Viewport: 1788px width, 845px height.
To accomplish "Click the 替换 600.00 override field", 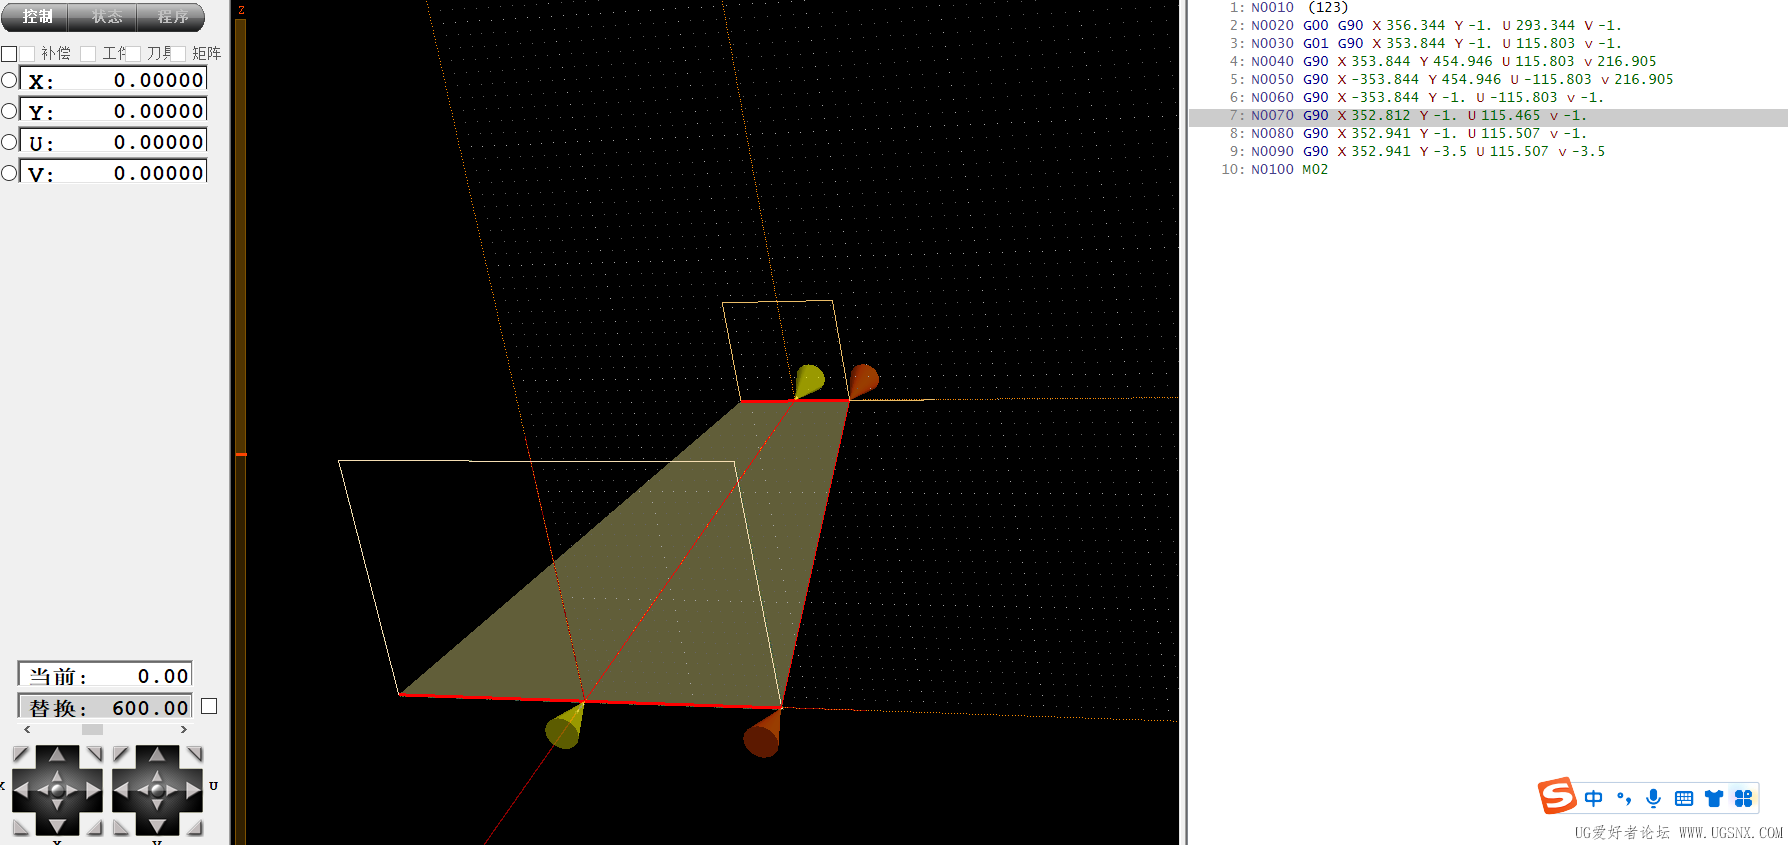I will point(105,707).
